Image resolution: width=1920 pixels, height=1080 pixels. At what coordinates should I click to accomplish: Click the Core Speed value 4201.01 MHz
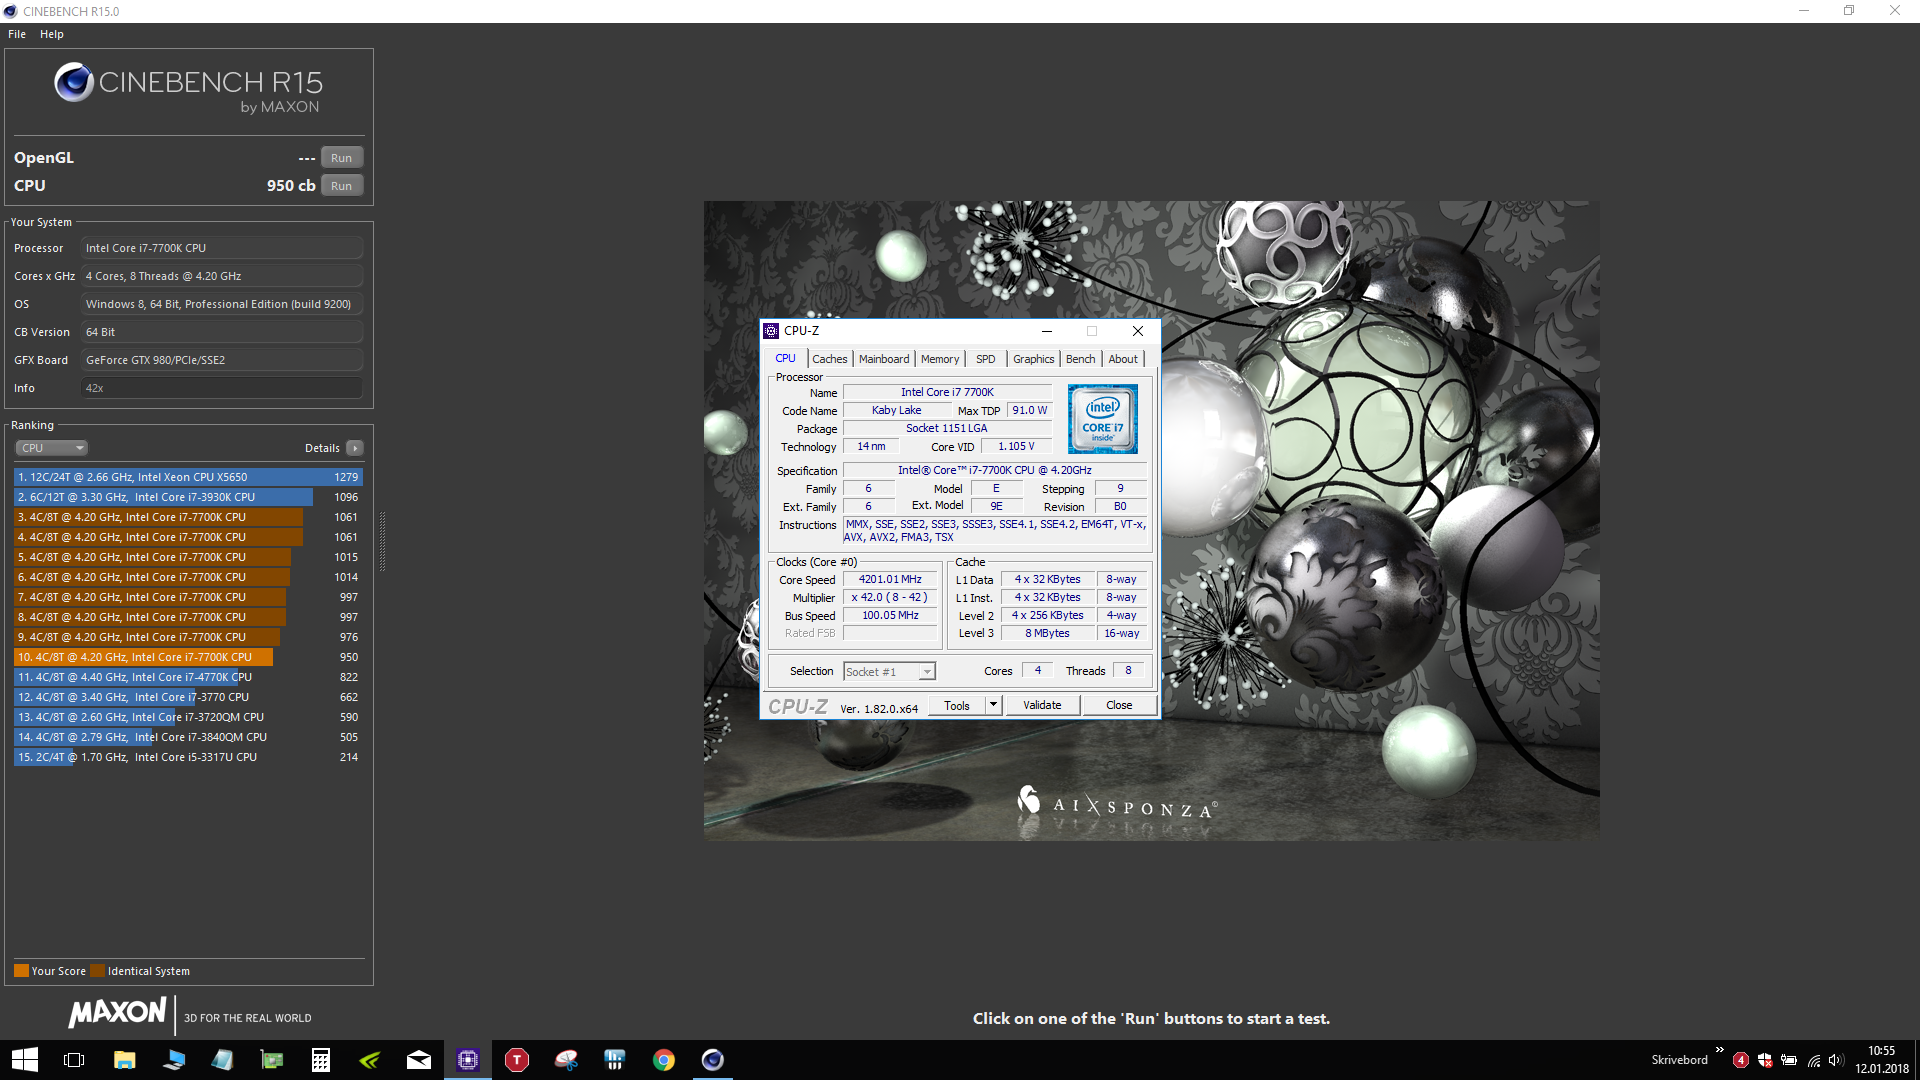tap(890, 579)
